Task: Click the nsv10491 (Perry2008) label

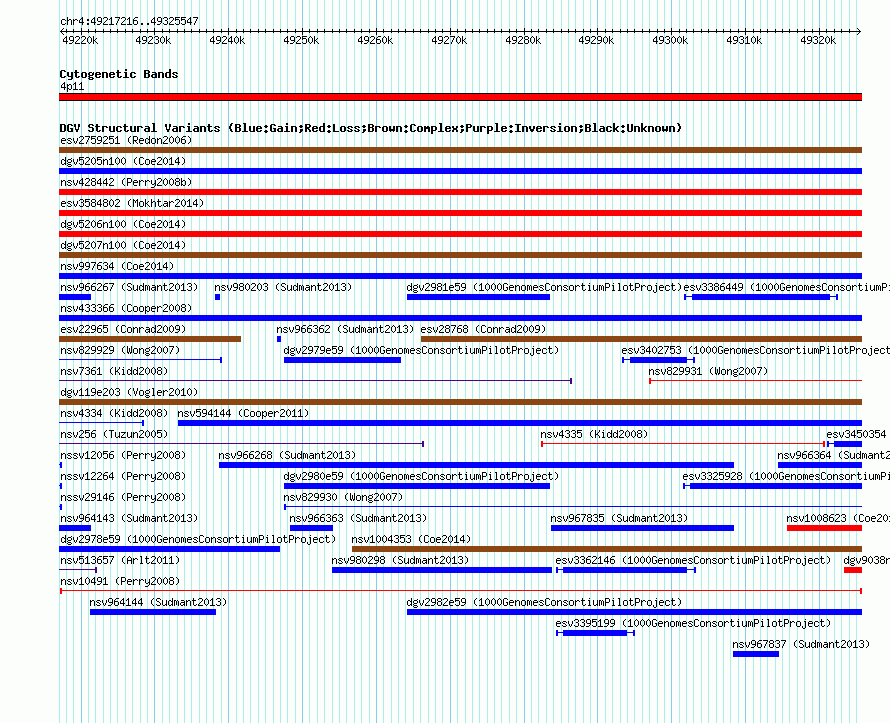Action: tap(120, 581)
